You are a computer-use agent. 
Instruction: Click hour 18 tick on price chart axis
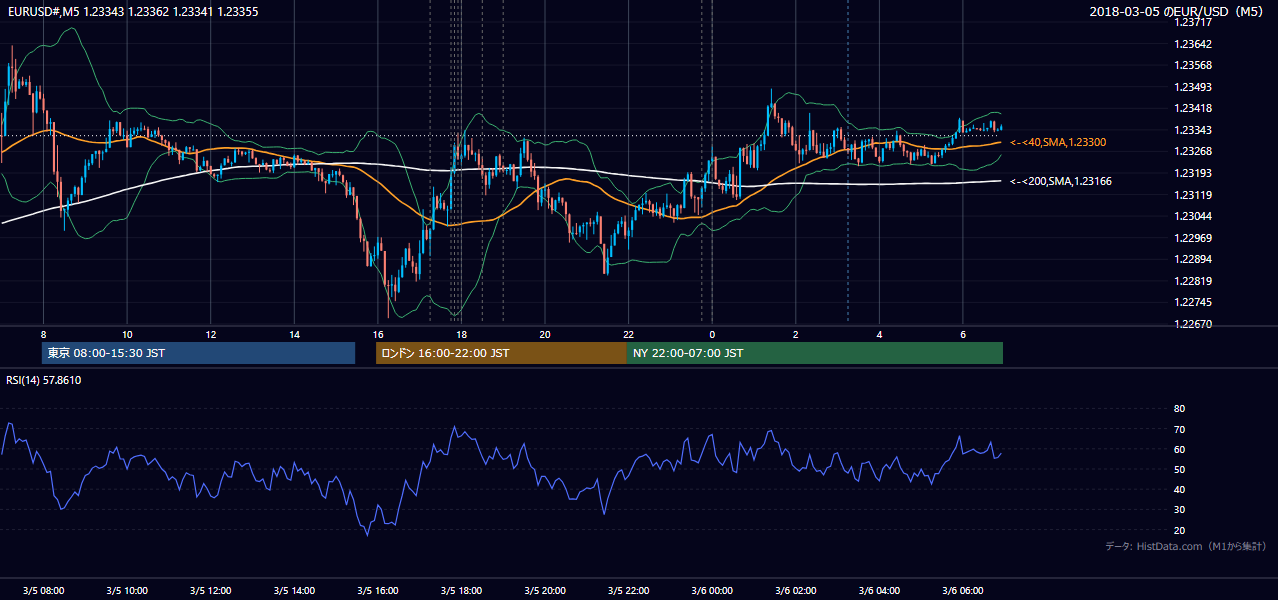461,334
